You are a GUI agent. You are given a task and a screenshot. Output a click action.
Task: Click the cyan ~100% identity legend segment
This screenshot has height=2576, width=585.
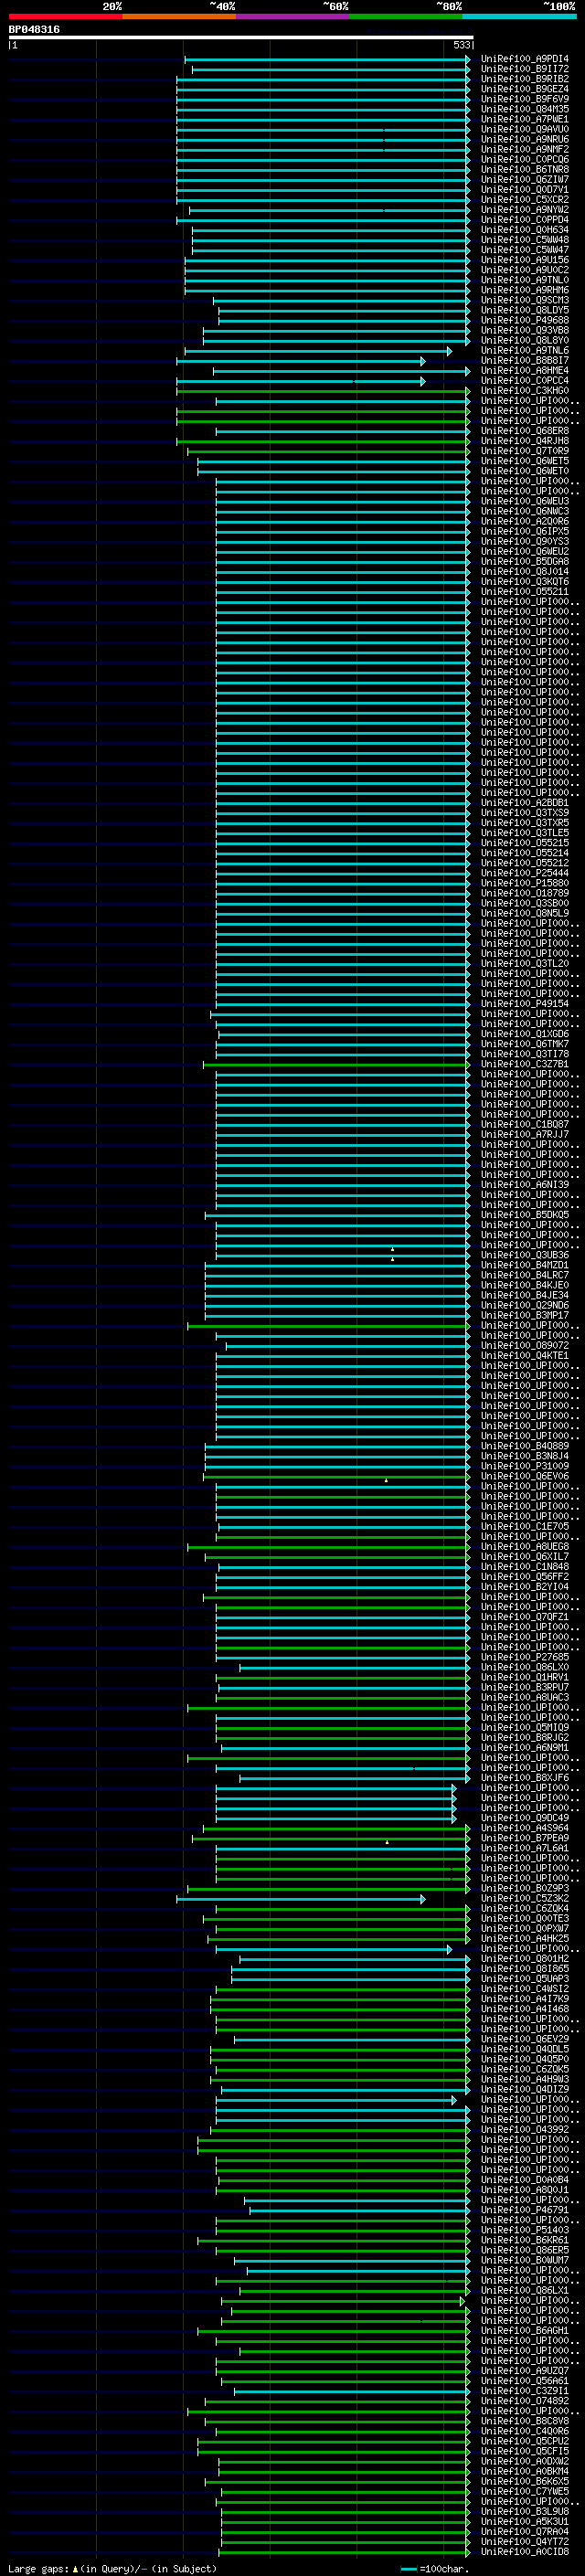(x=519, y=16)
